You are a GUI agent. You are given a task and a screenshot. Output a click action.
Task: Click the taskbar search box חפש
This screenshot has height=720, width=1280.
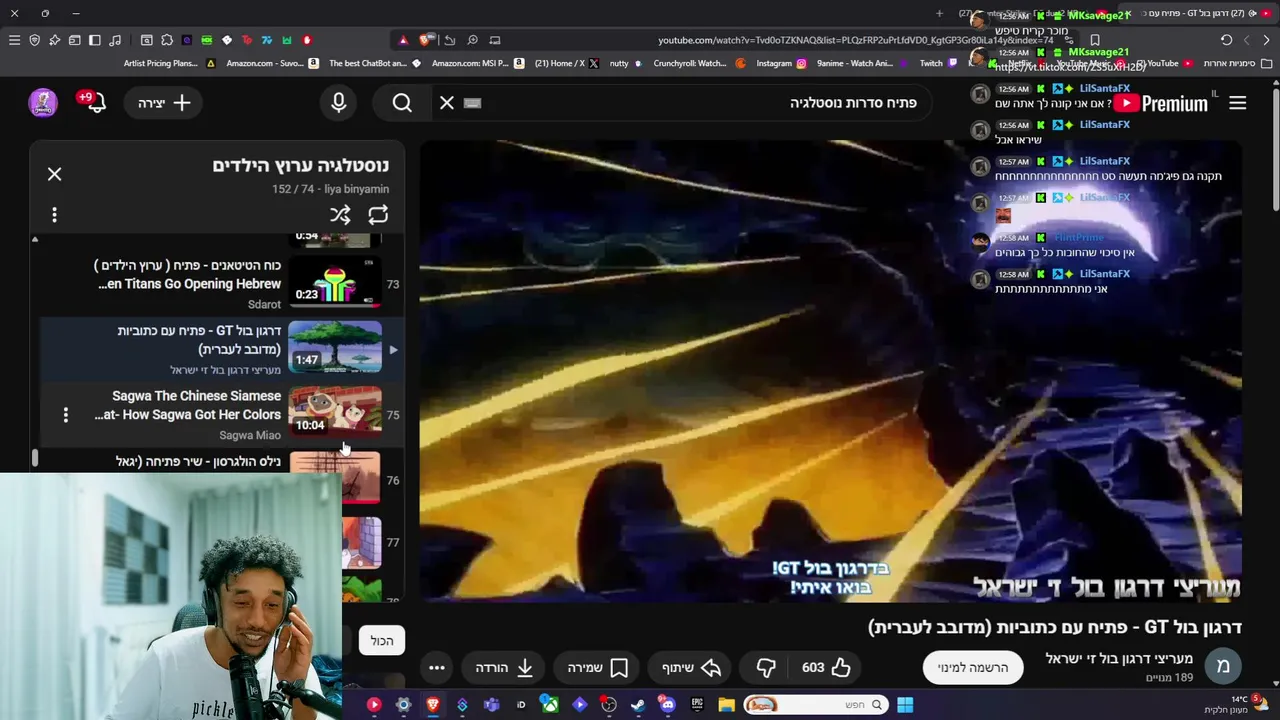click(x=814, y=705)
